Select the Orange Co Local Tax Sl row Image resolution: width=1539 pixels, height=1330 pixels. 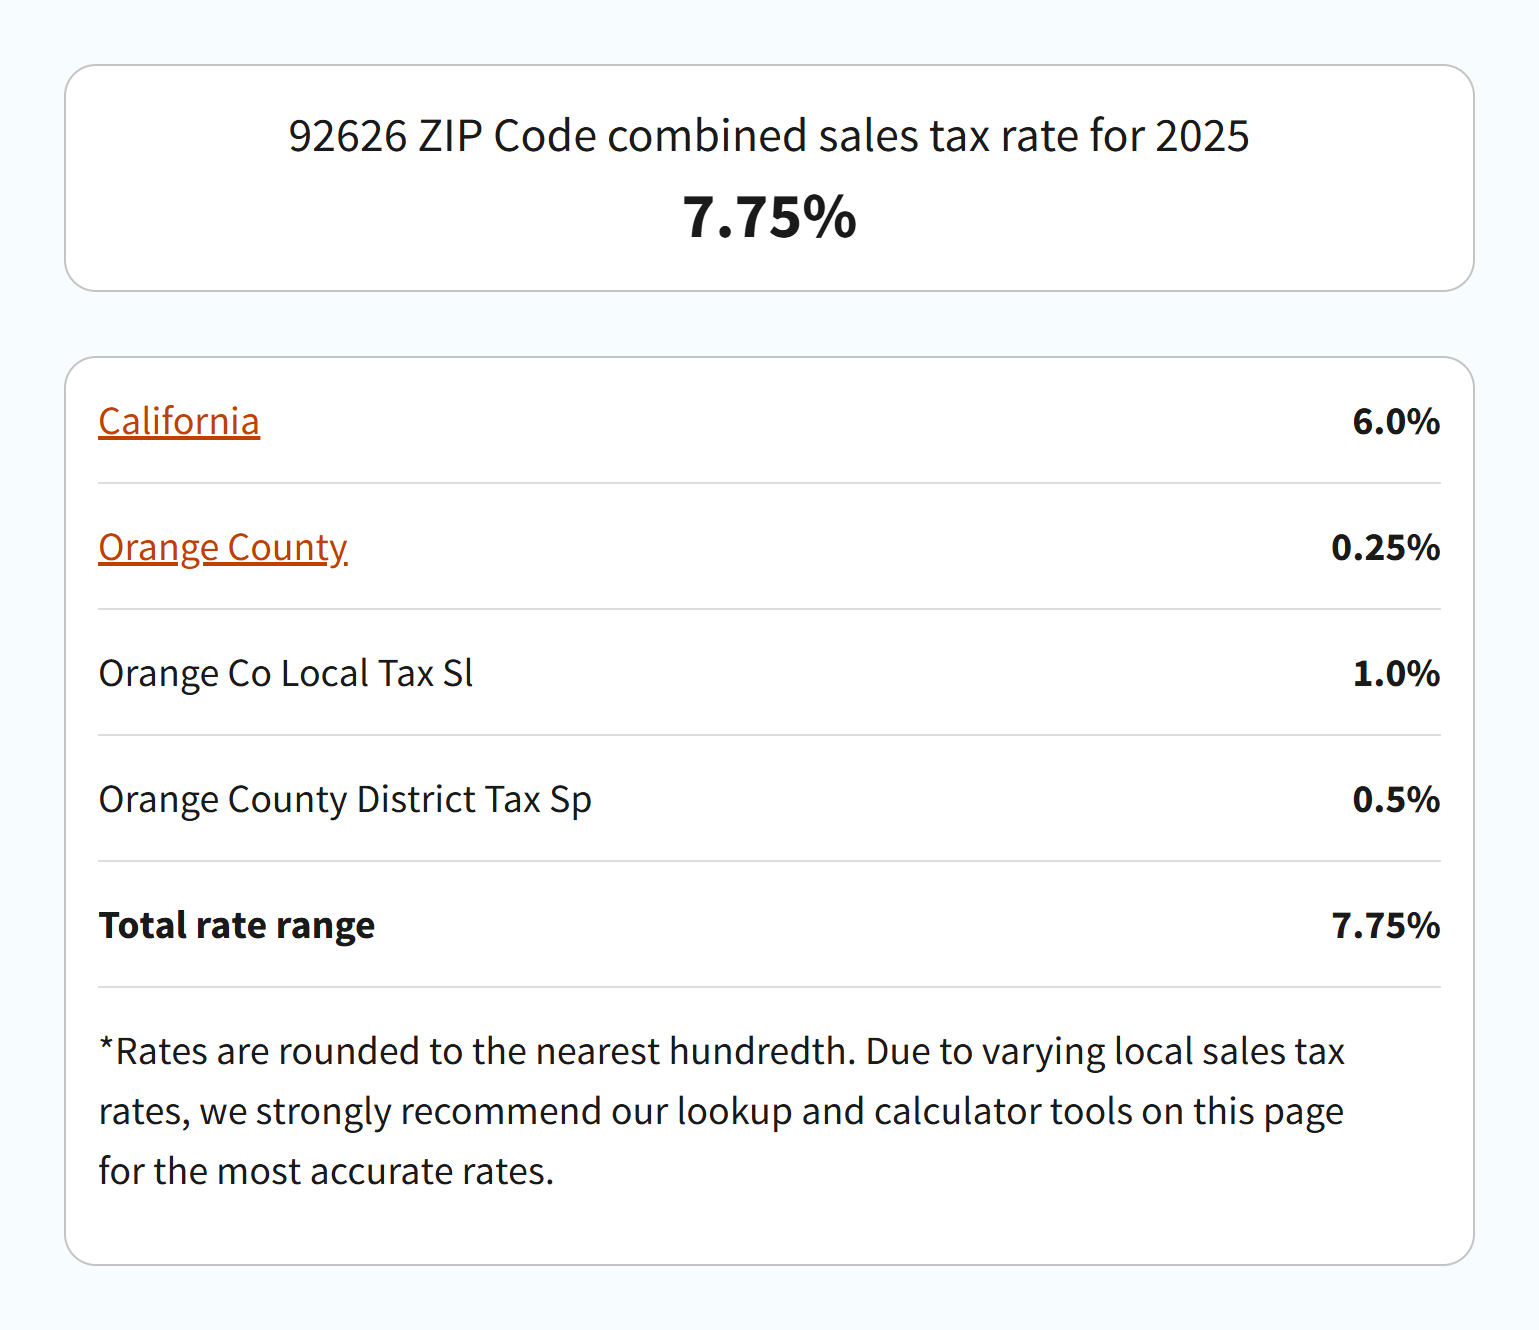769,673
